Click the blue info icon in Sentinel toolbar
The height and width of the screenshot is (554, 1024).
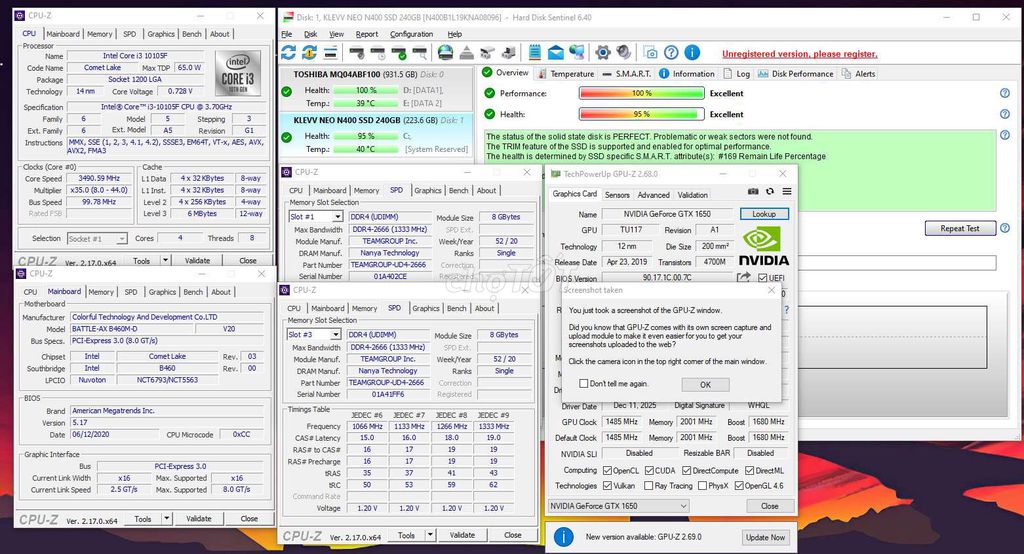click(x=692, y=52)
